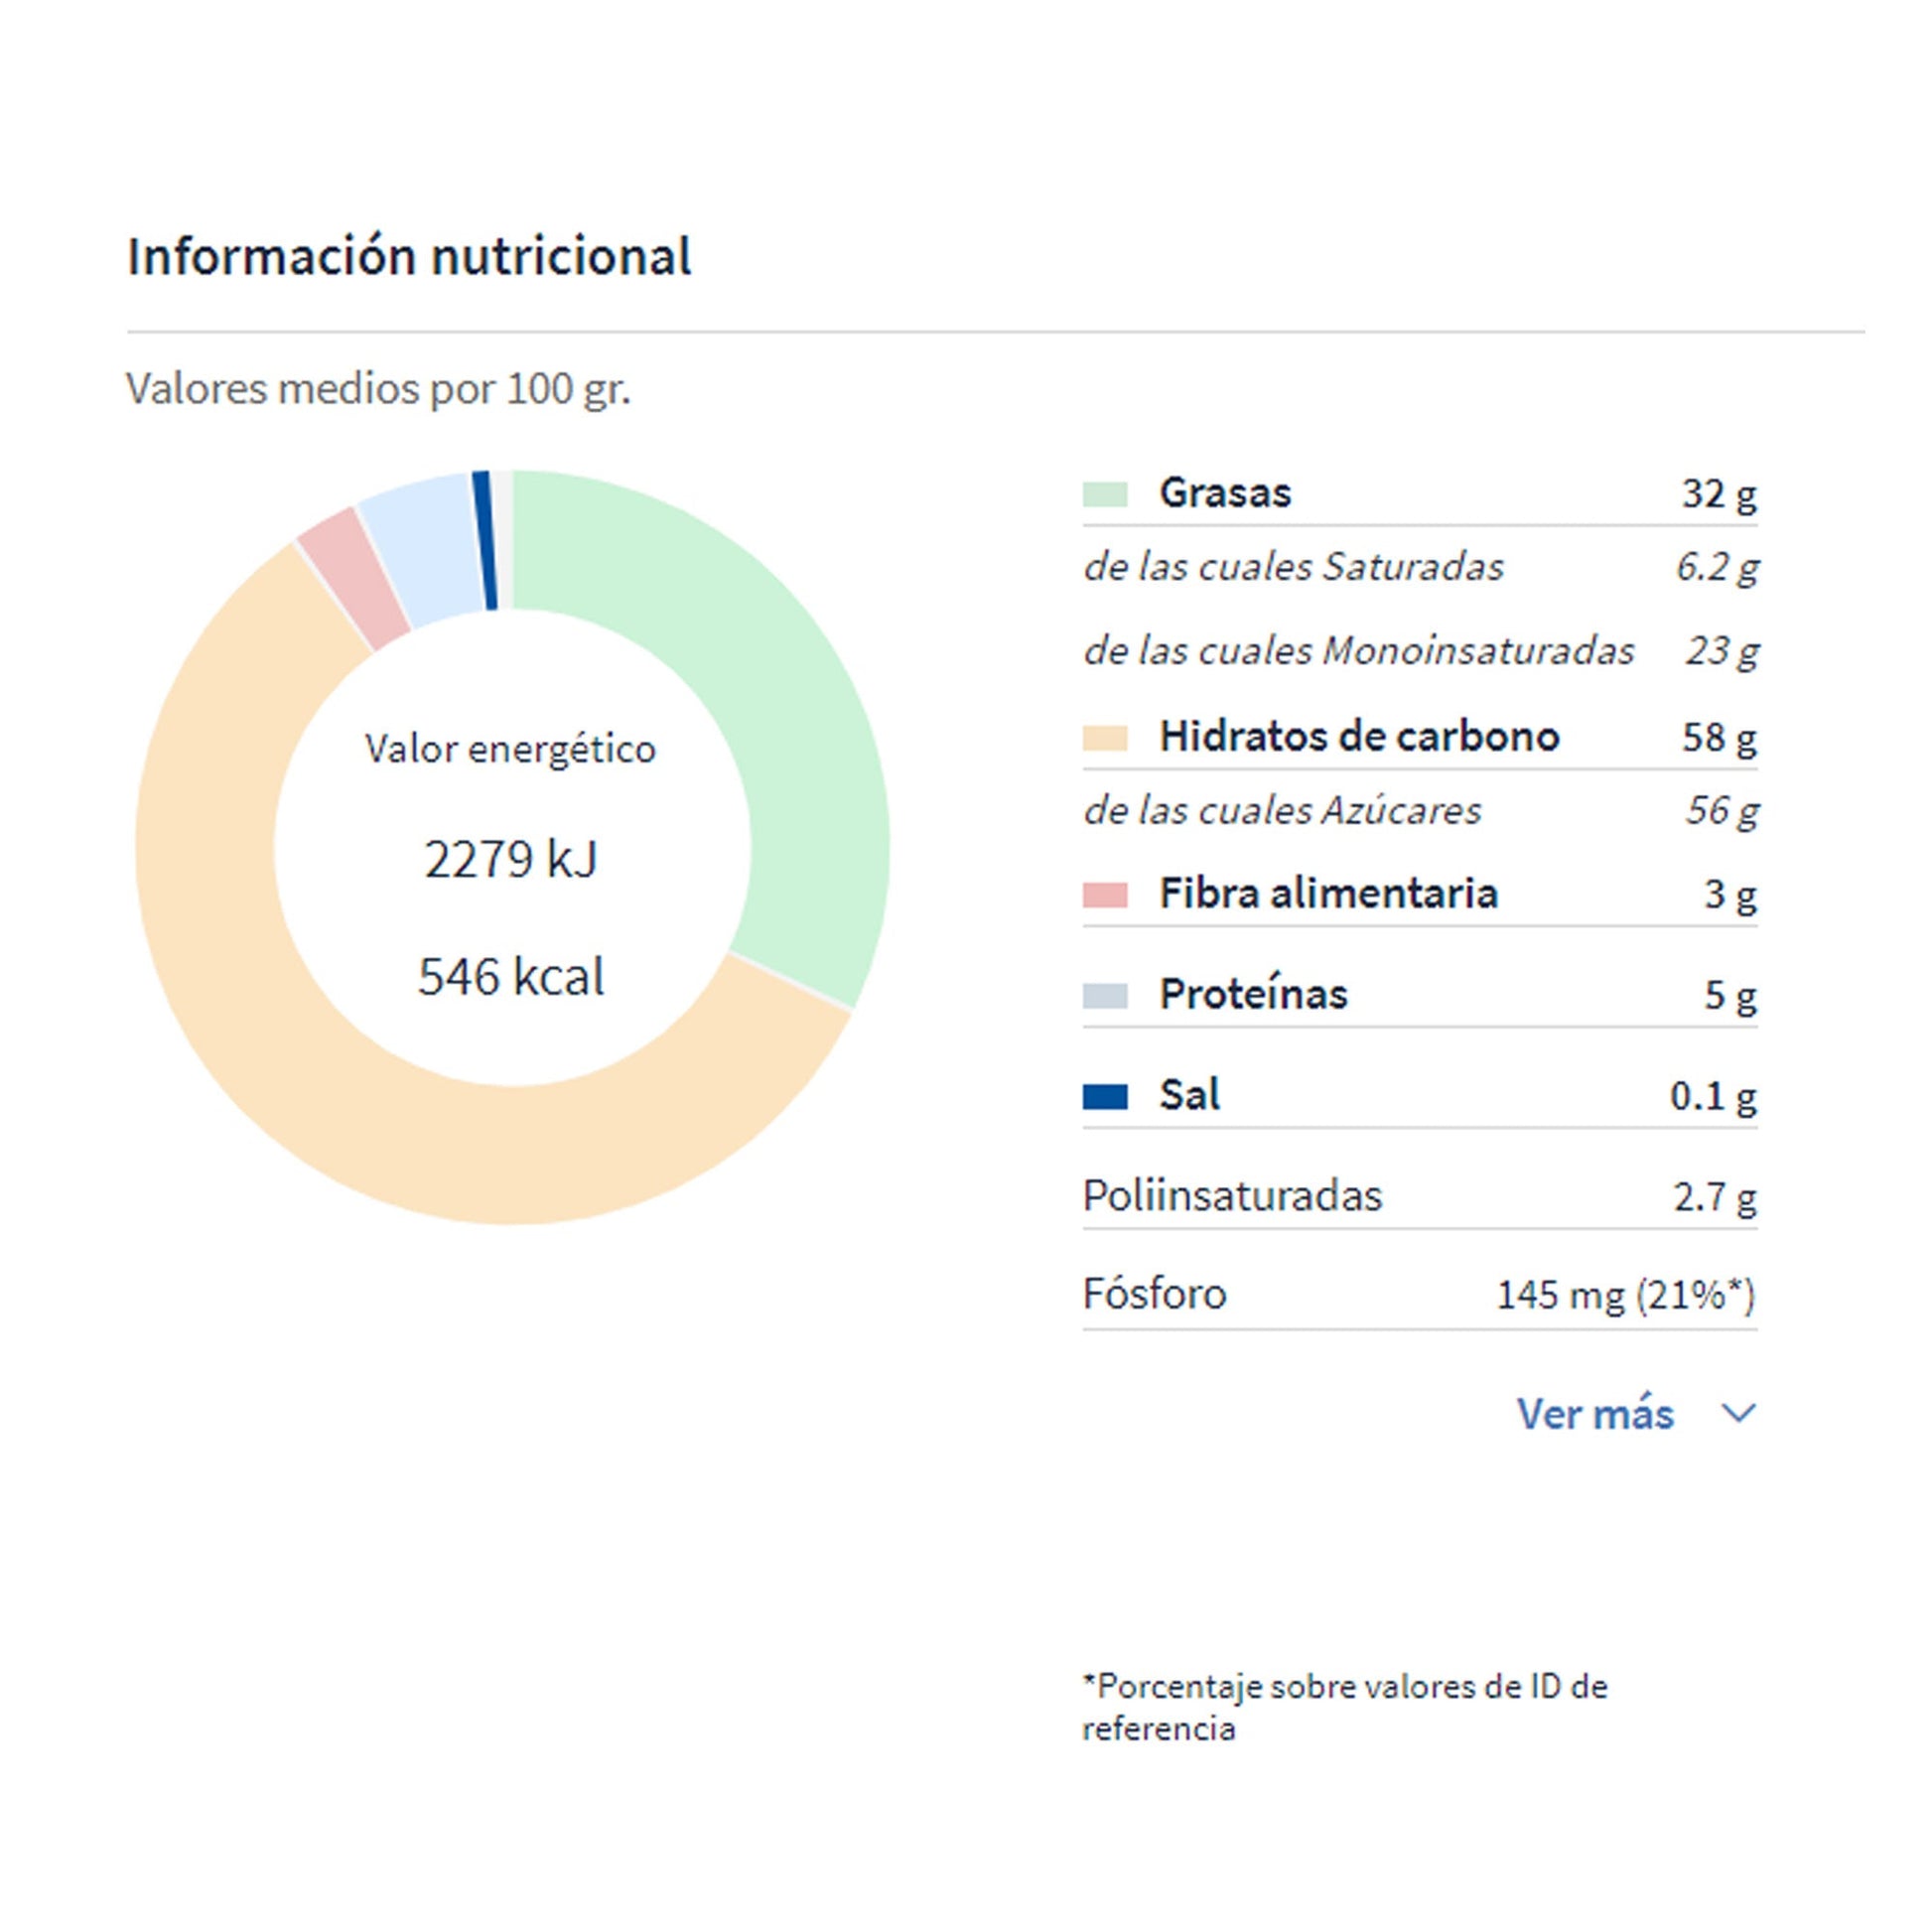The height and width of the screenshot is (1932, 1932).
Task: Click the grey Proteínas legend swatch
Action: tap(1105, 995)
